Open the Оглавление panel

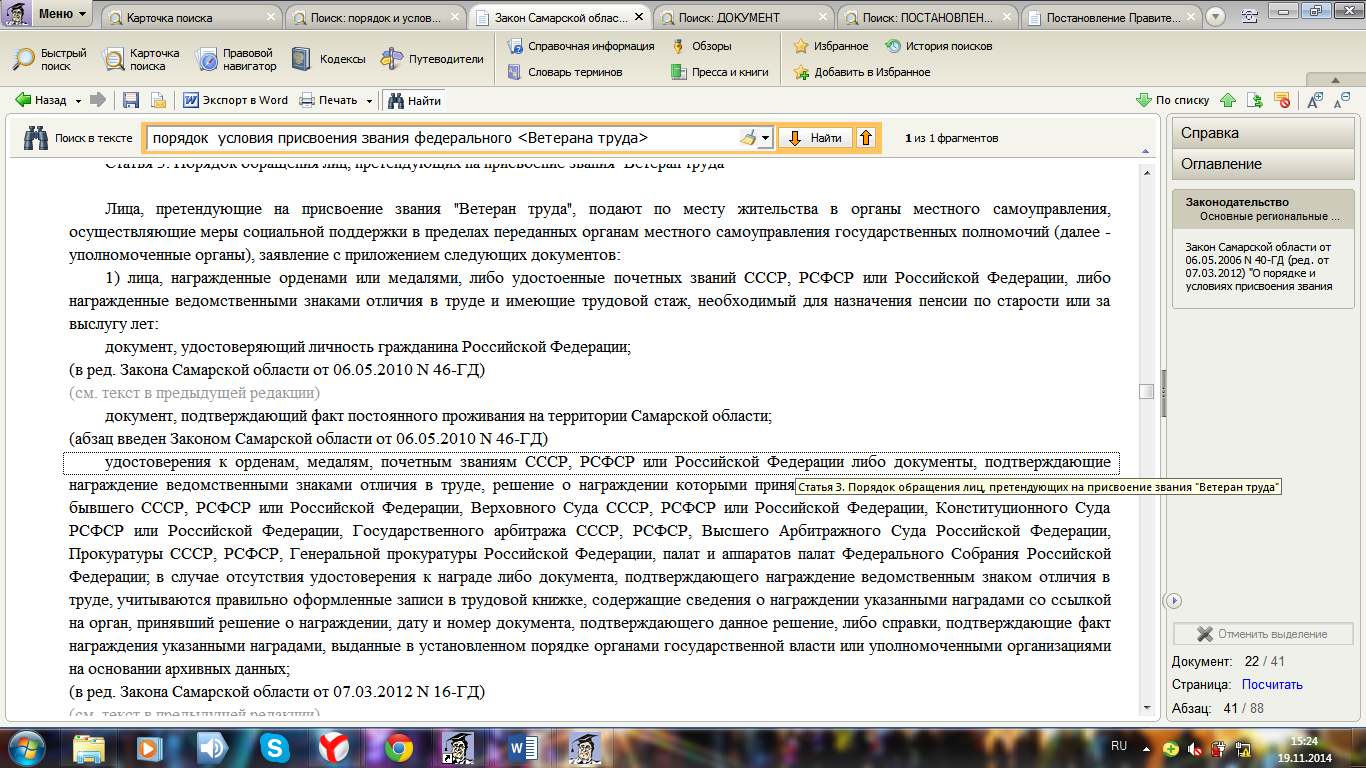[1263, 164]
